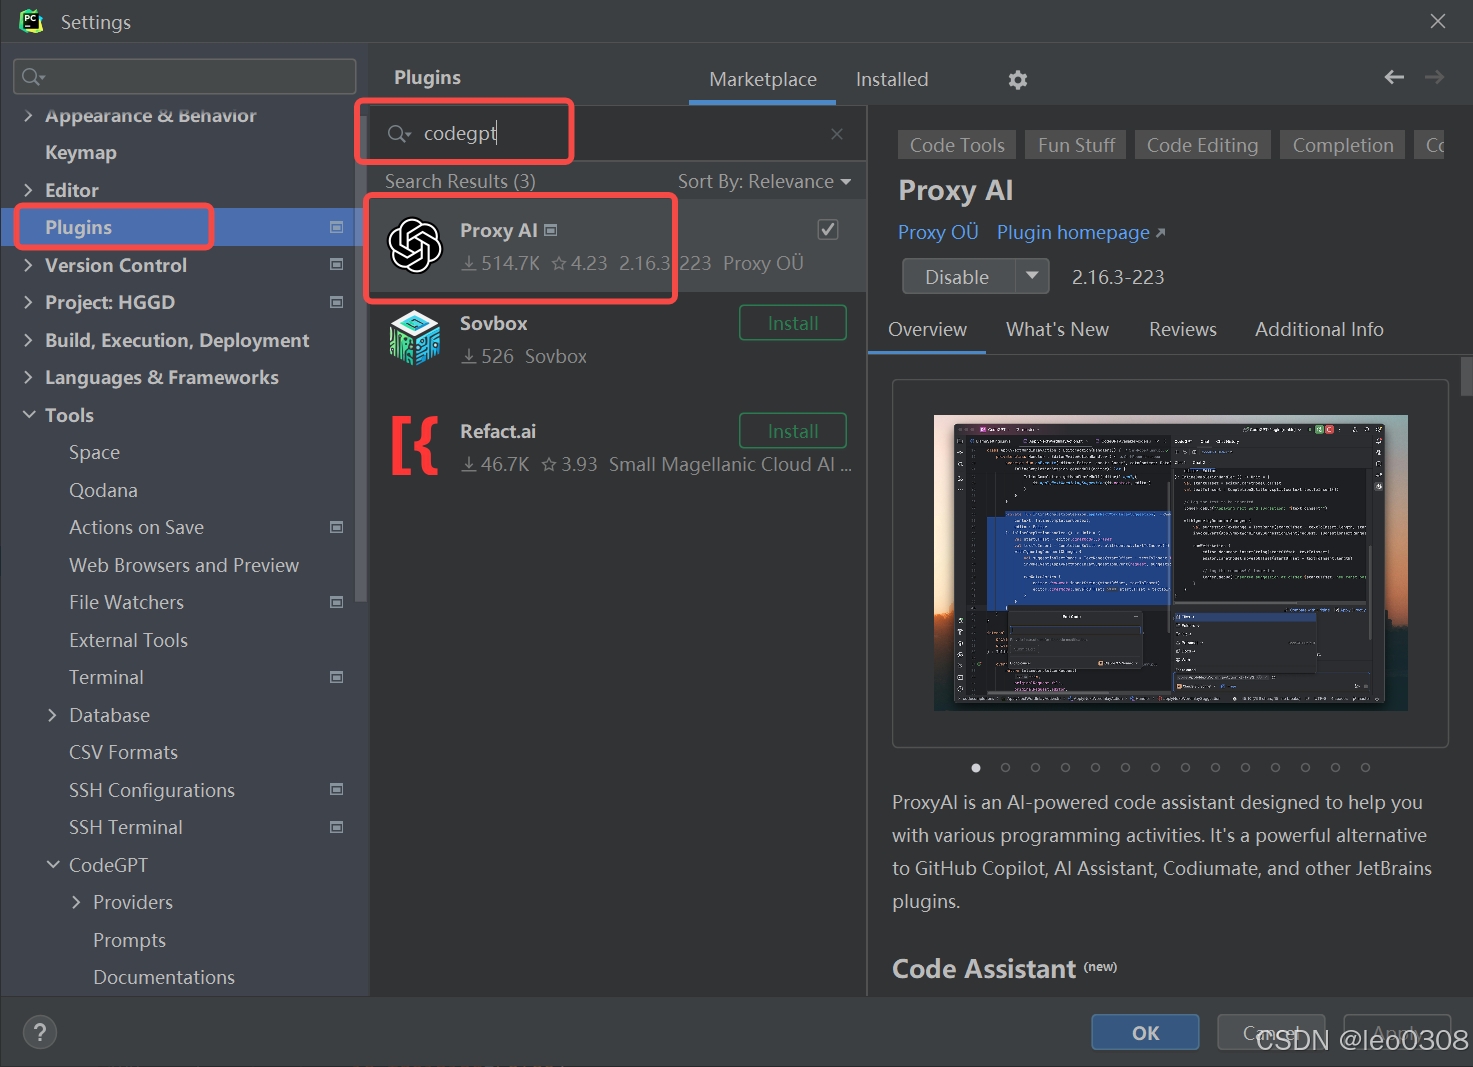The image size is (1473, 1067).
Task: Click the Refact.ai plugin icon
Action: tap(415, 446)
